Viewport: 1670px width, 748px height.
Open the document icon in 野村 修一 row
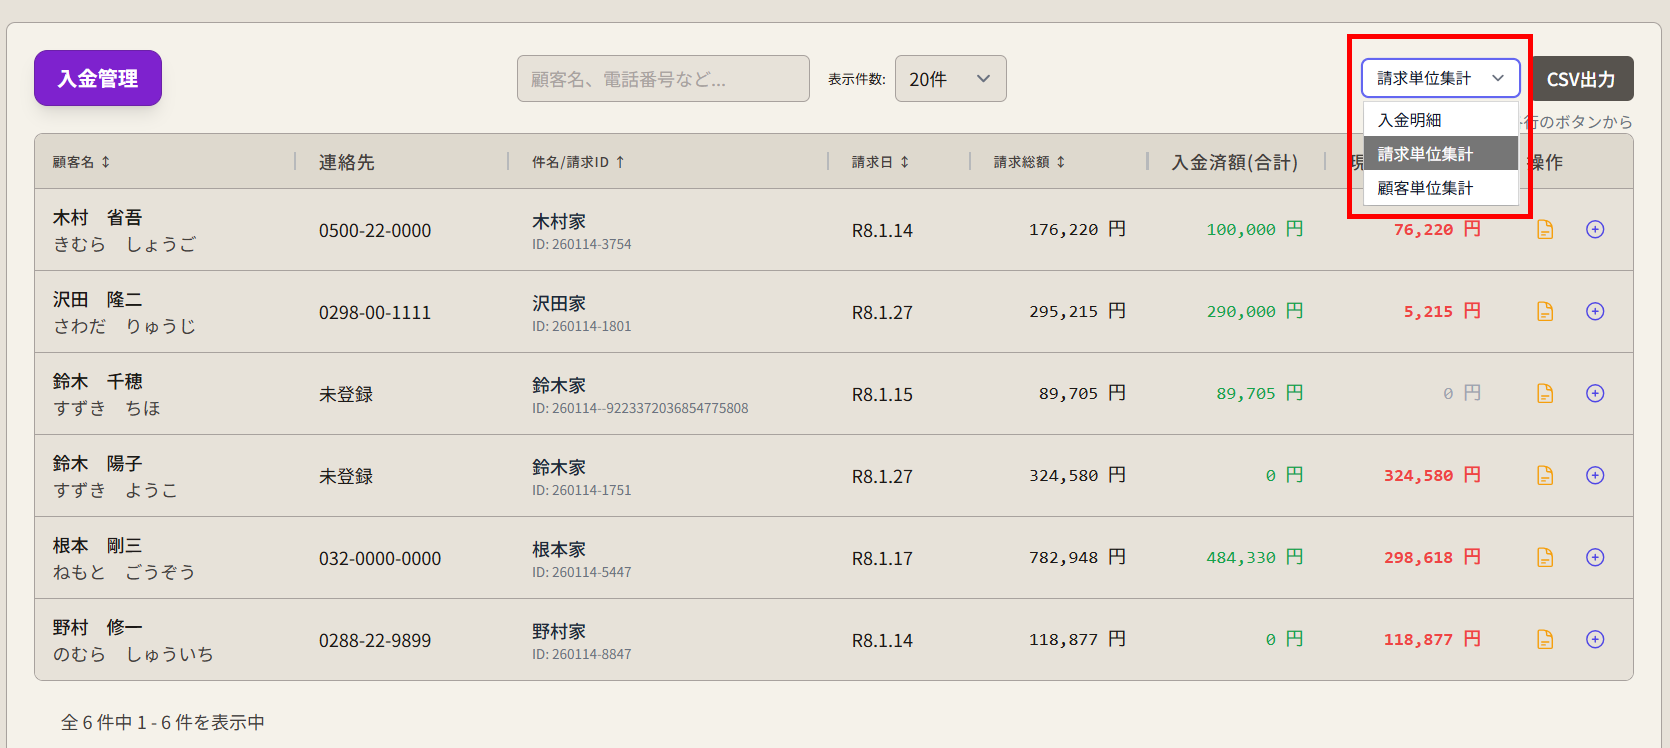pos(1545,640)
